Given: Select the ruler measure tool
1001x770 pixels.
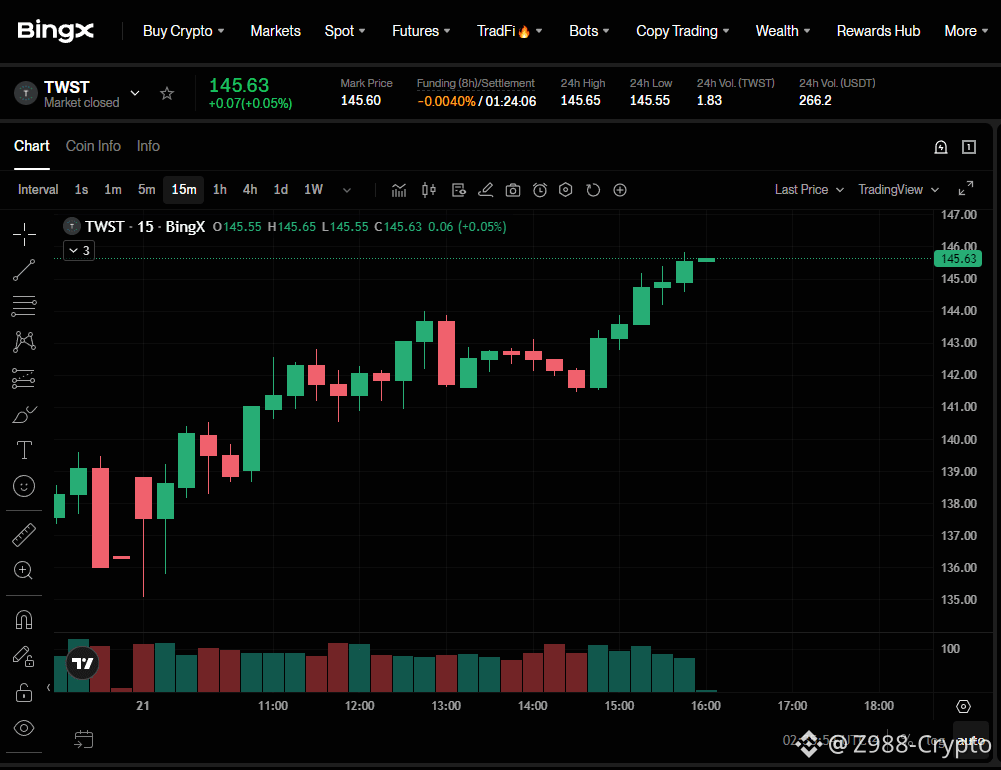Looking at the screenshot, I should click(x=24, y=535).
